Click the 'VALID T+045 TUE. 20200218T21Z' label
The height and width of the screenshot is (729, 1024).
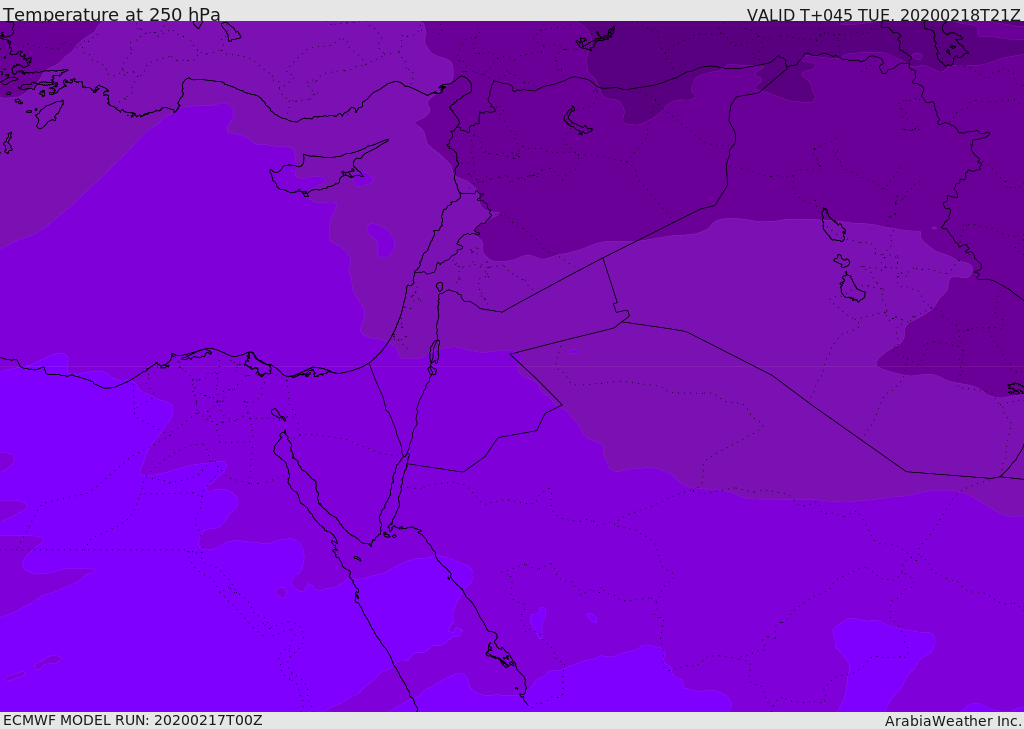[x=884, y=15]
